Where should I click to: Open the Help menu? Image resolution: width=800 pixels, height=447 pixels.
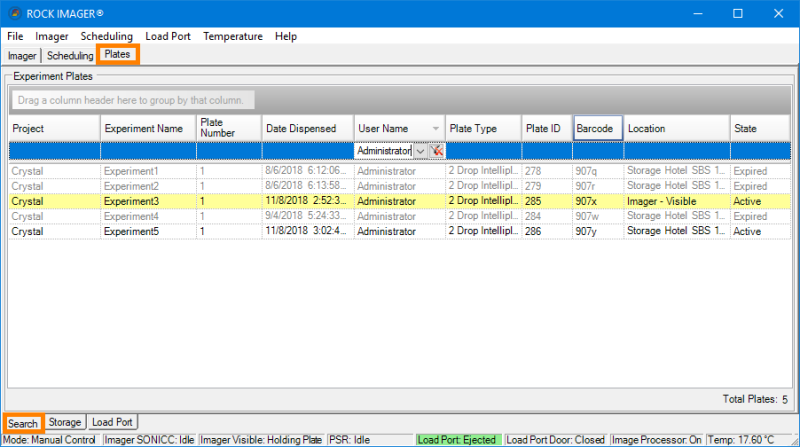(286, 36)
